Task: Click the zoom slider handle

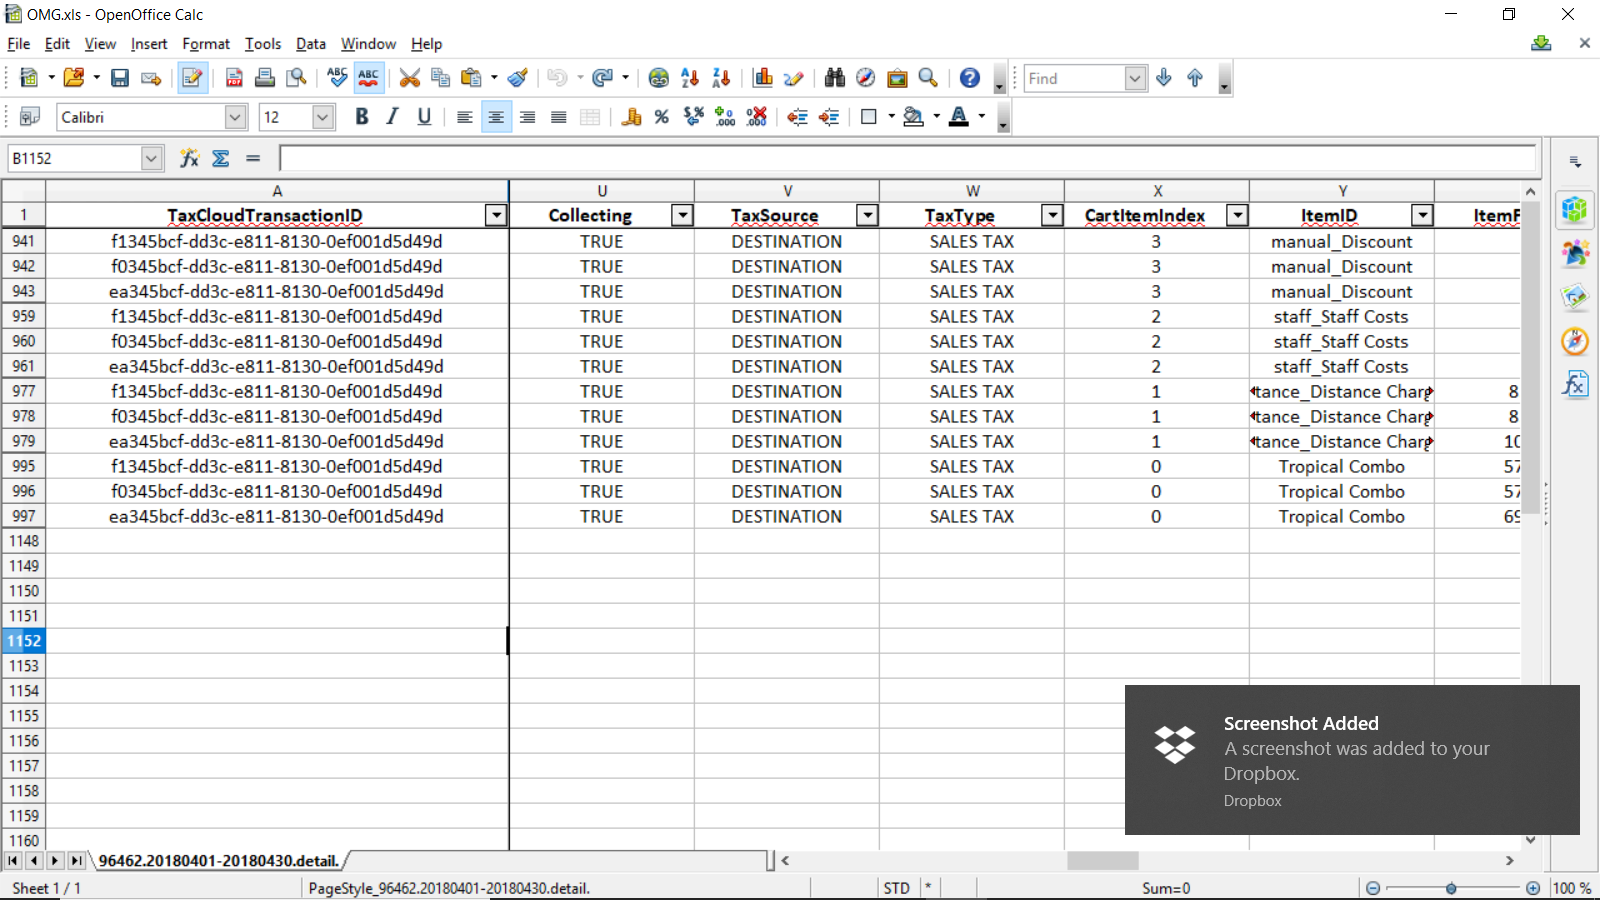Action: [x=1451, y=888]
